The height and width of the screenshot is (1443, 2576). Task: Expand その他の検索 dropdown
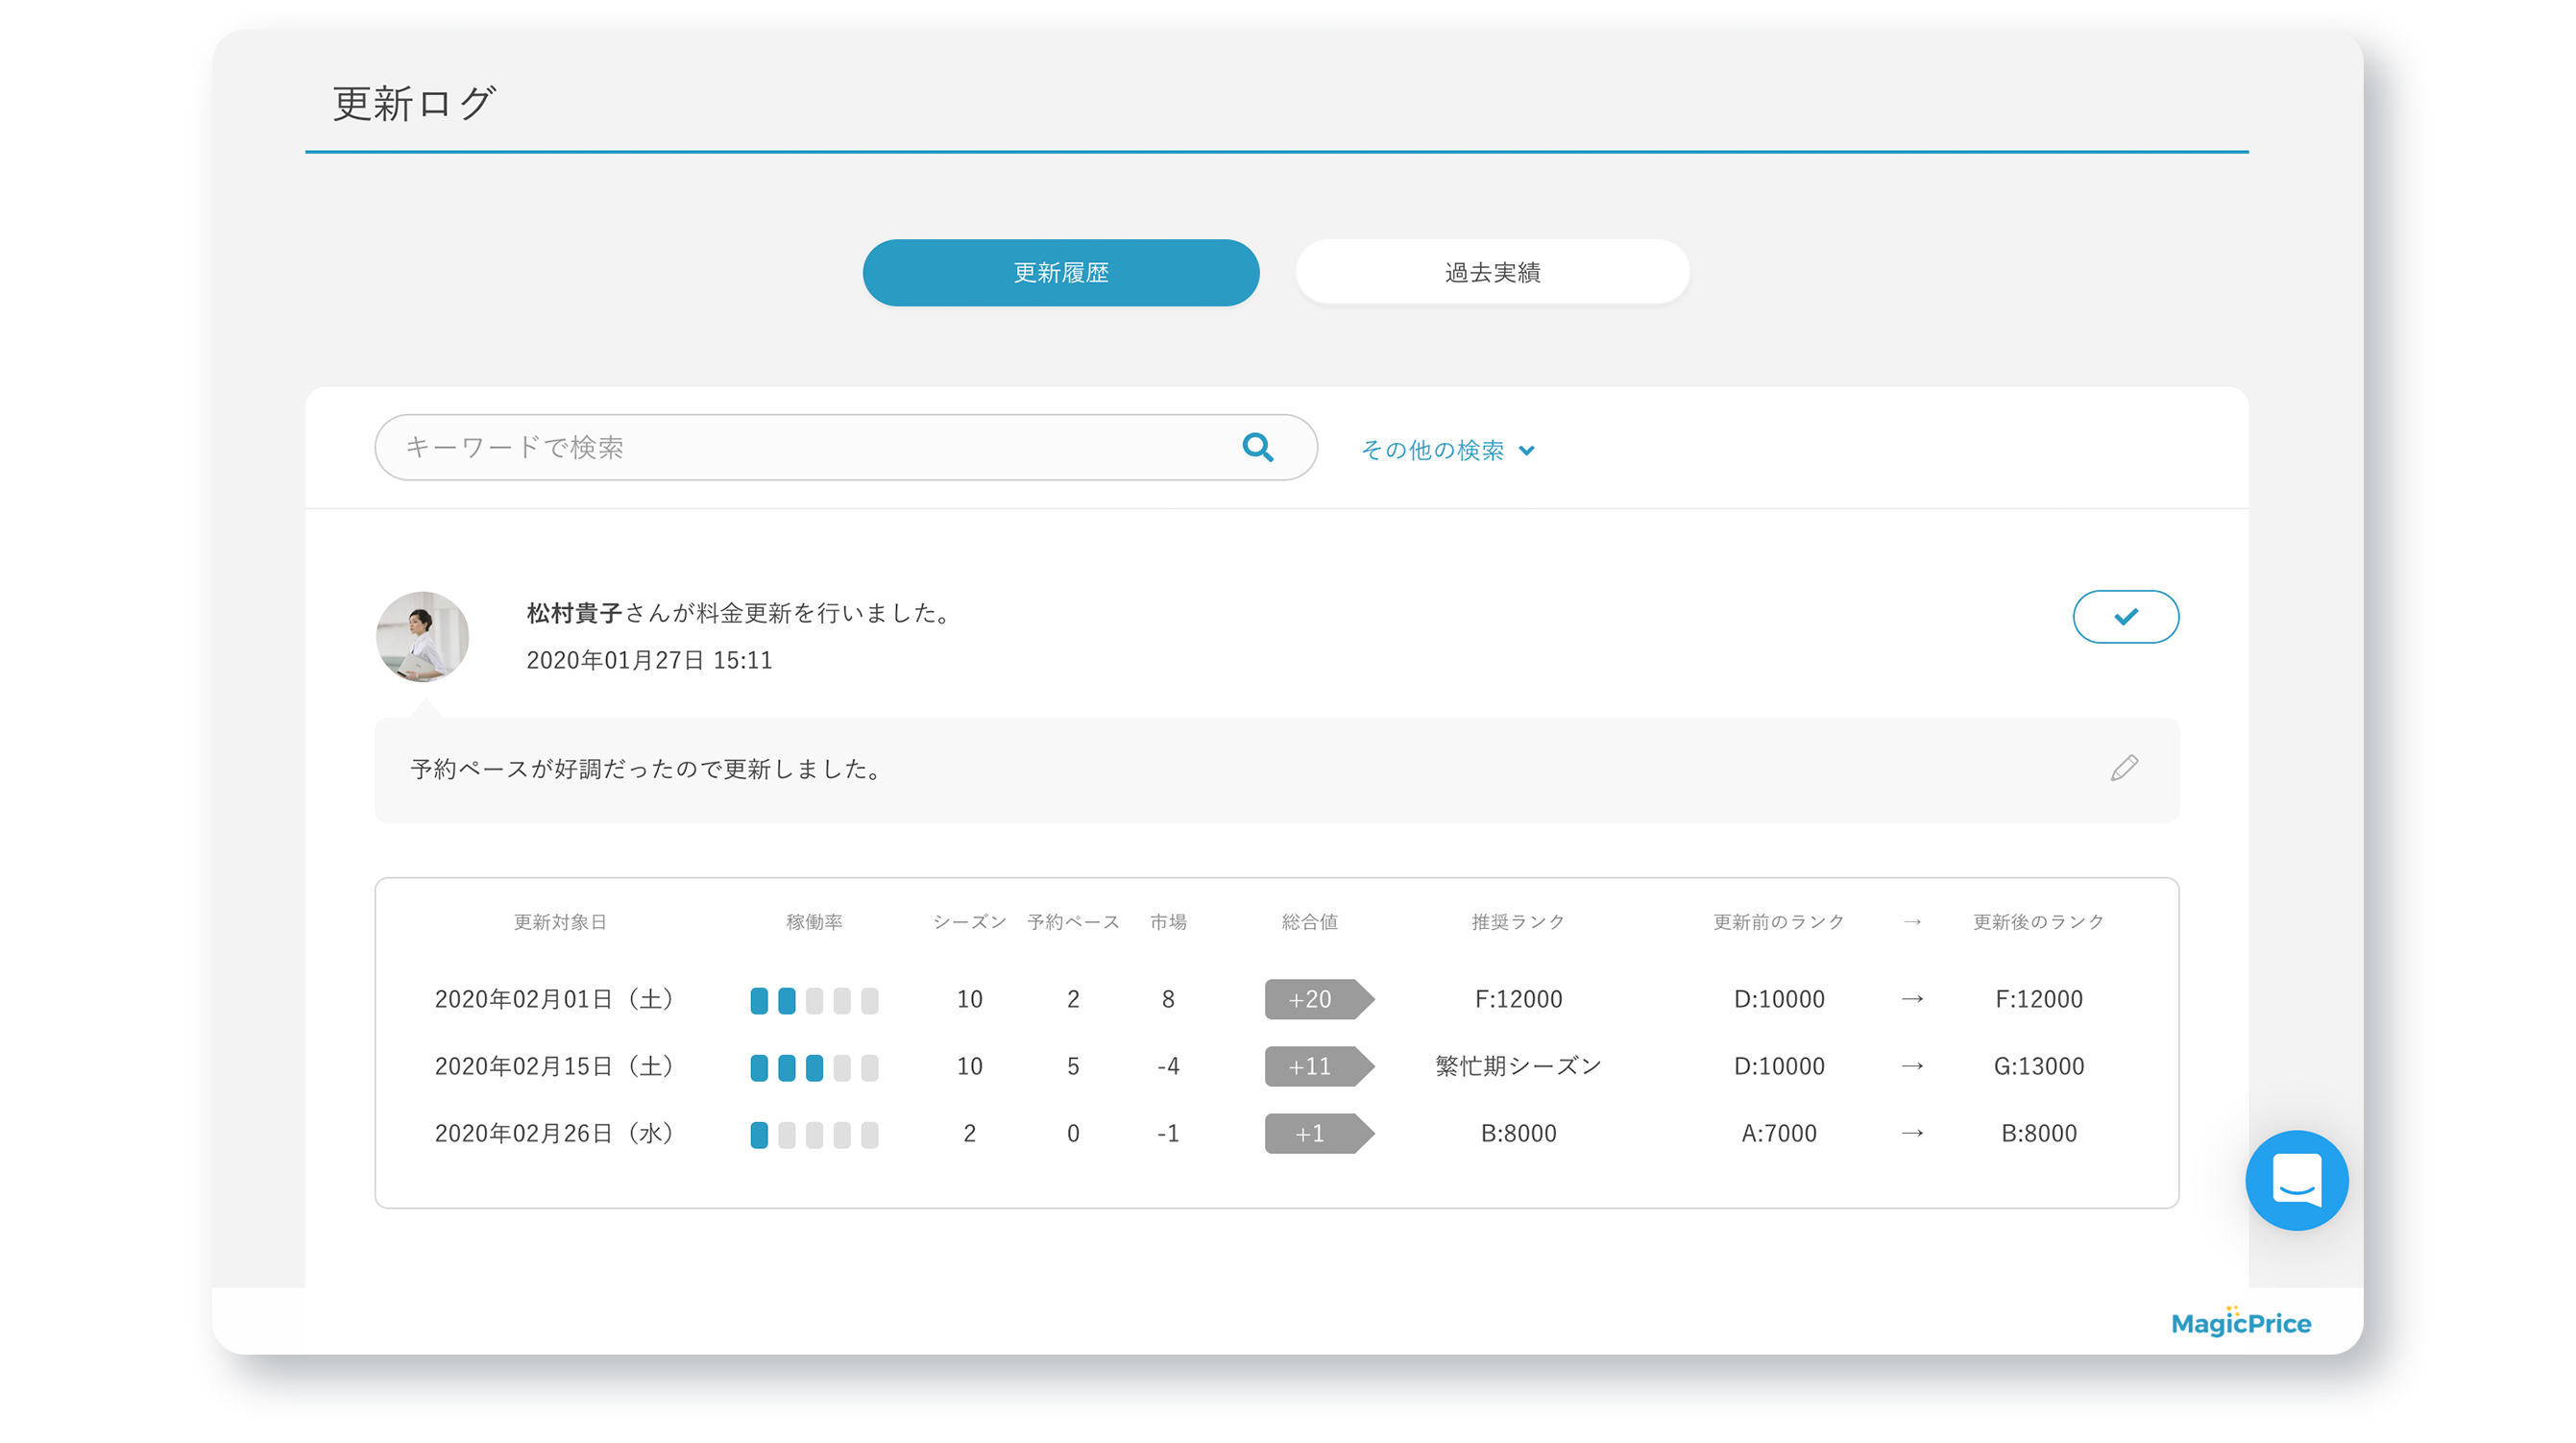[x=1447, y=450]
